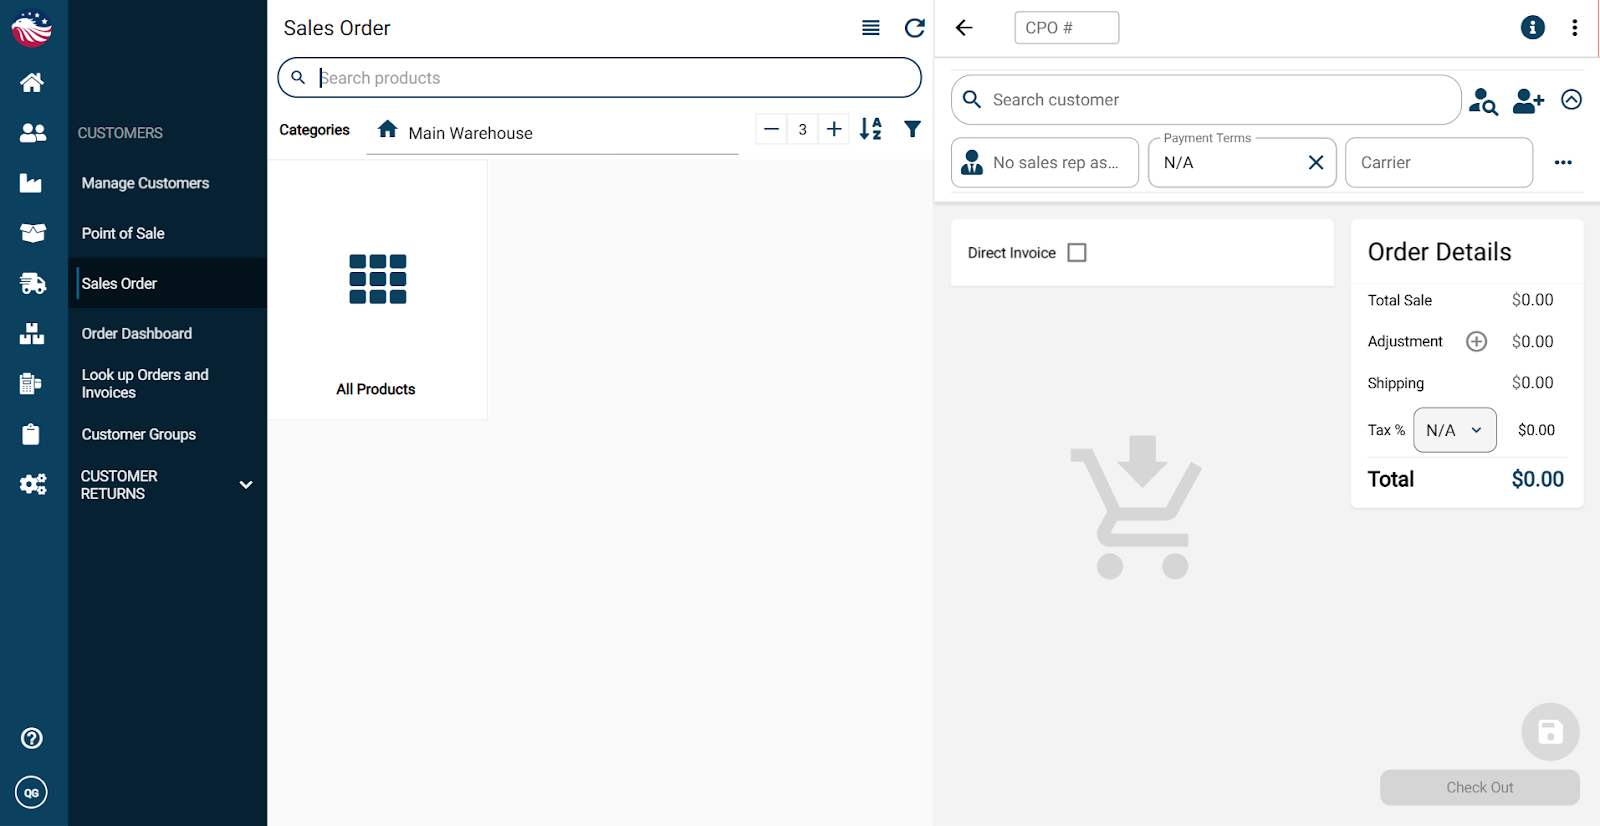1600x826 pixels.
Task: Show order info with the info icon
Action: (x=1532, y=28)
